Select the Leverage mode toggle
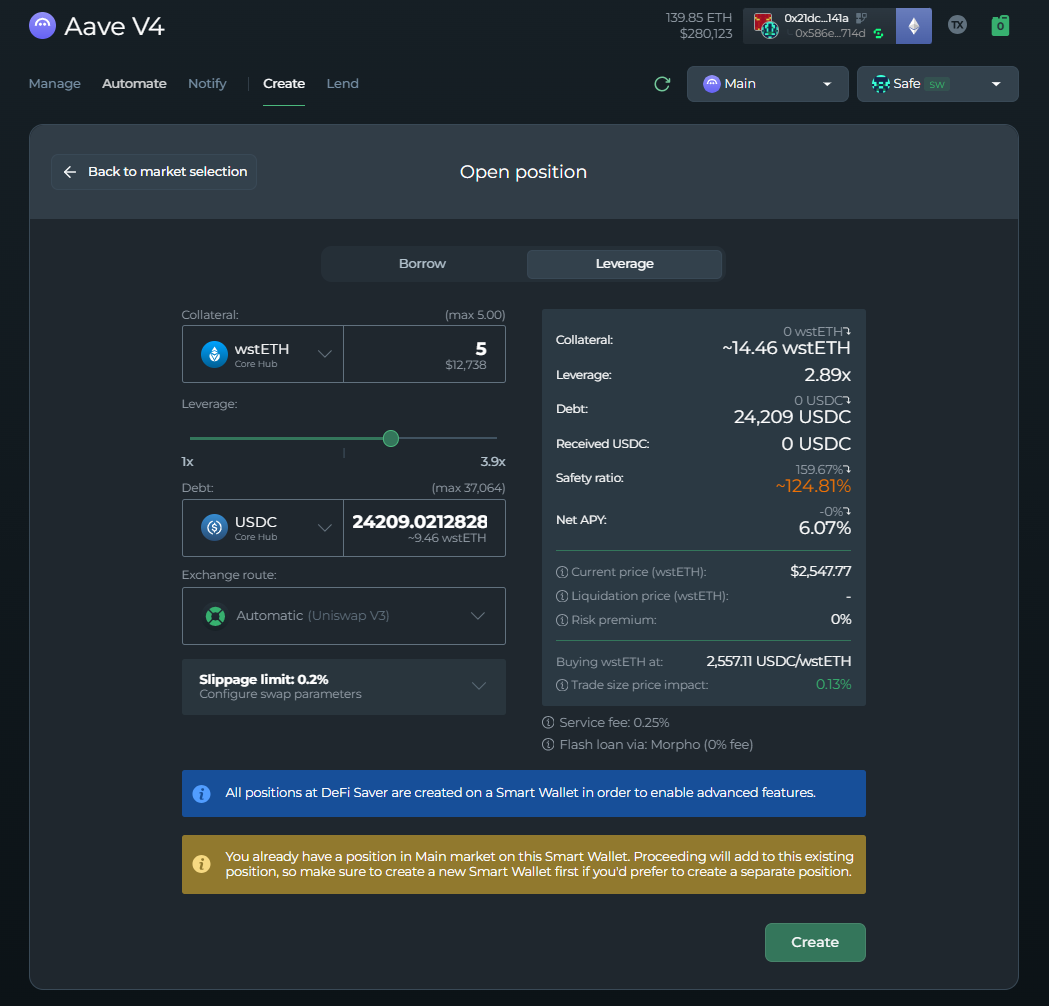 (624, 264)
